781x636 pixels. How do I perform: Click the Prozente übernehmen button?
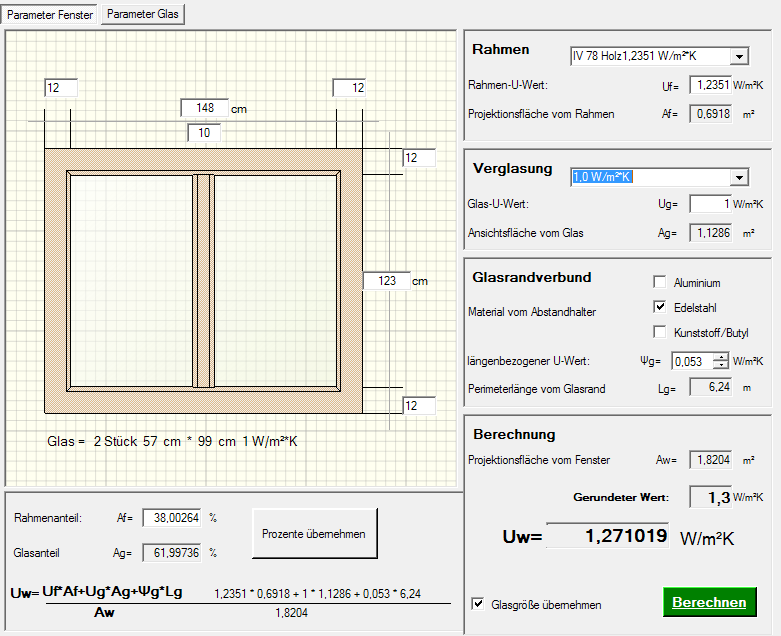314,534
